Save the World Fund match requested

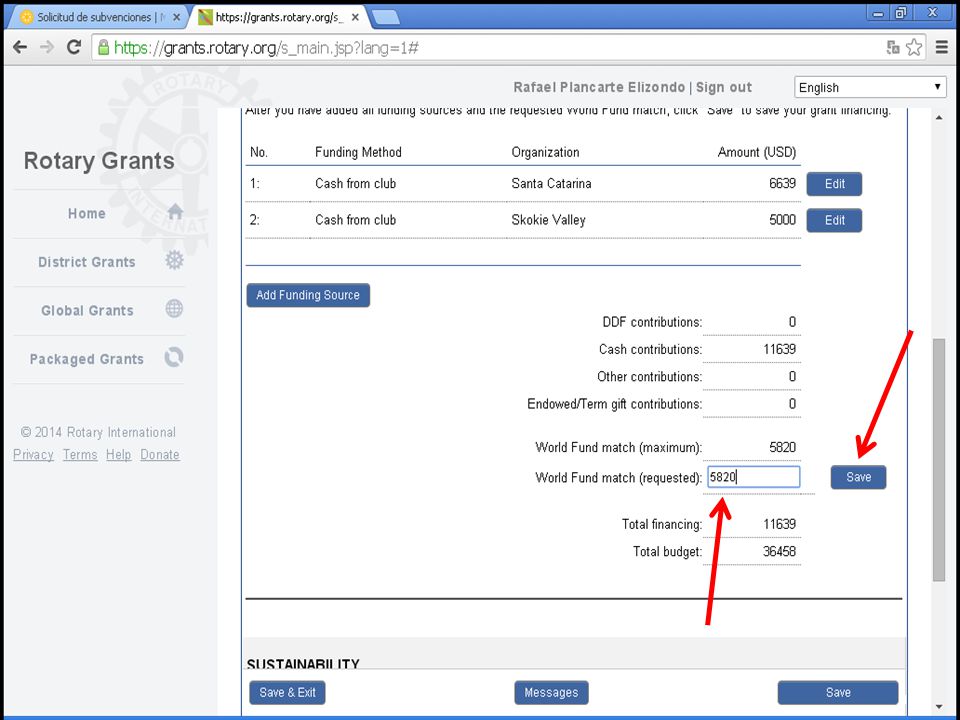point(858,477)
